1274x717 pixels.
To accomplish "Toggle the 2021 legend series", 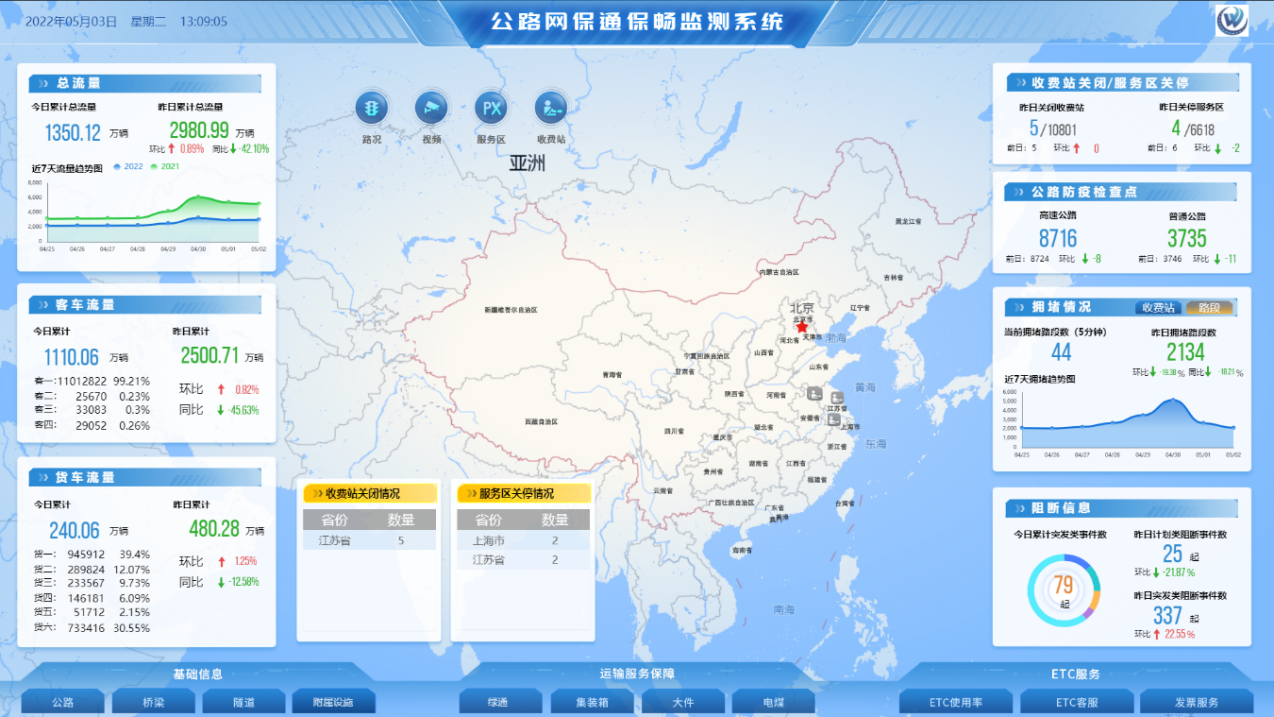I will point(166,166).
